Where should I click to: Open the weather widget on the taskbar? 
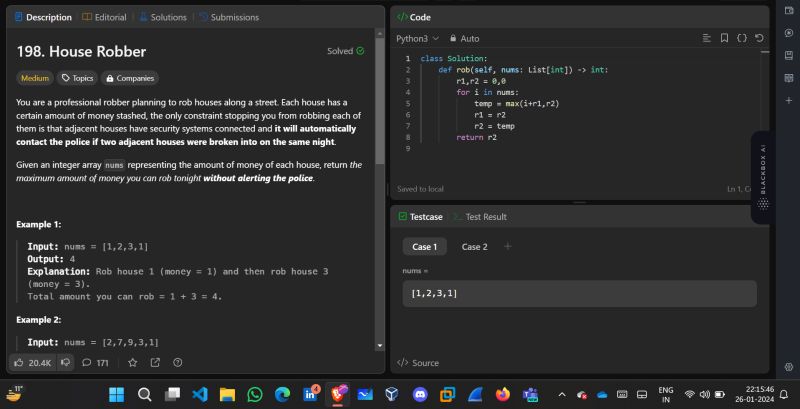click(15, 394)
